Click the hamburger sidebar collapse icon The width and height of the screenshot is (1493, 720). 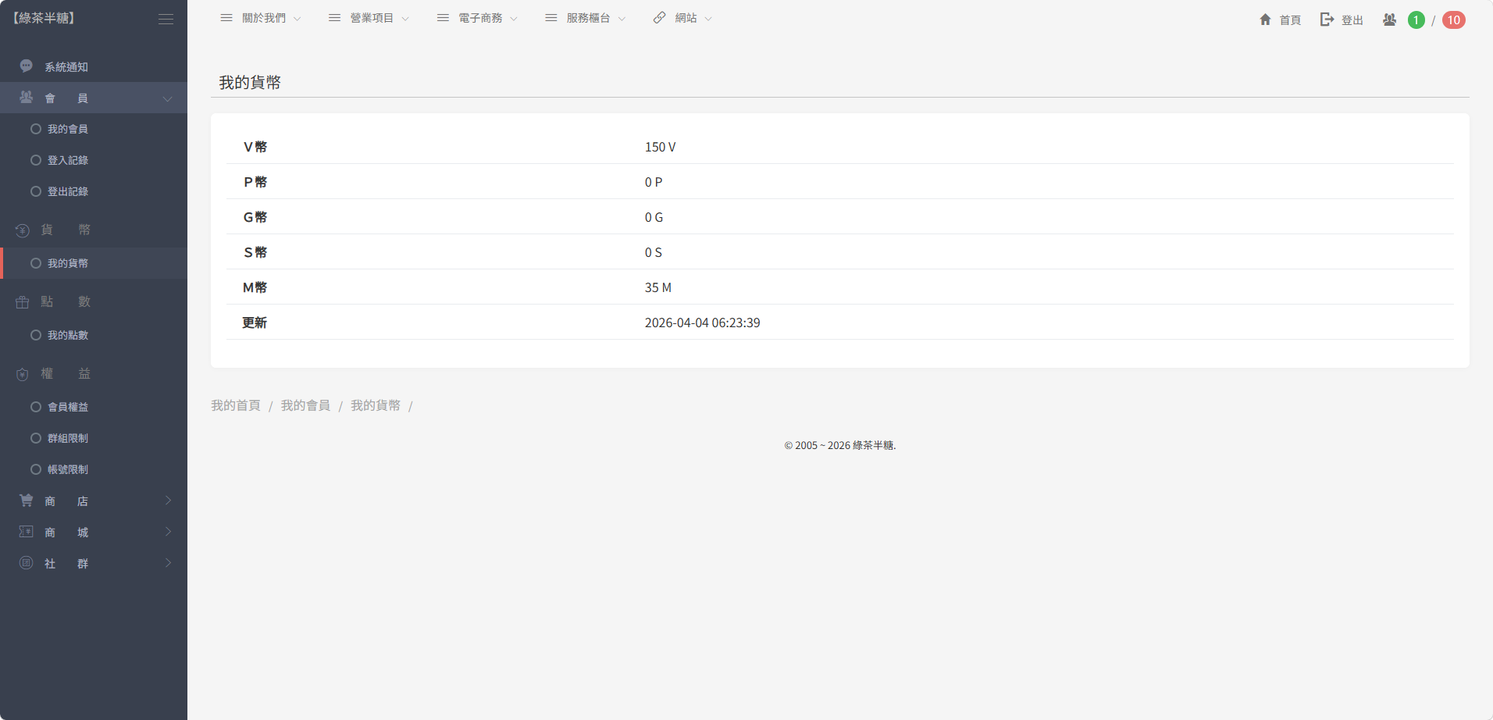166,19
